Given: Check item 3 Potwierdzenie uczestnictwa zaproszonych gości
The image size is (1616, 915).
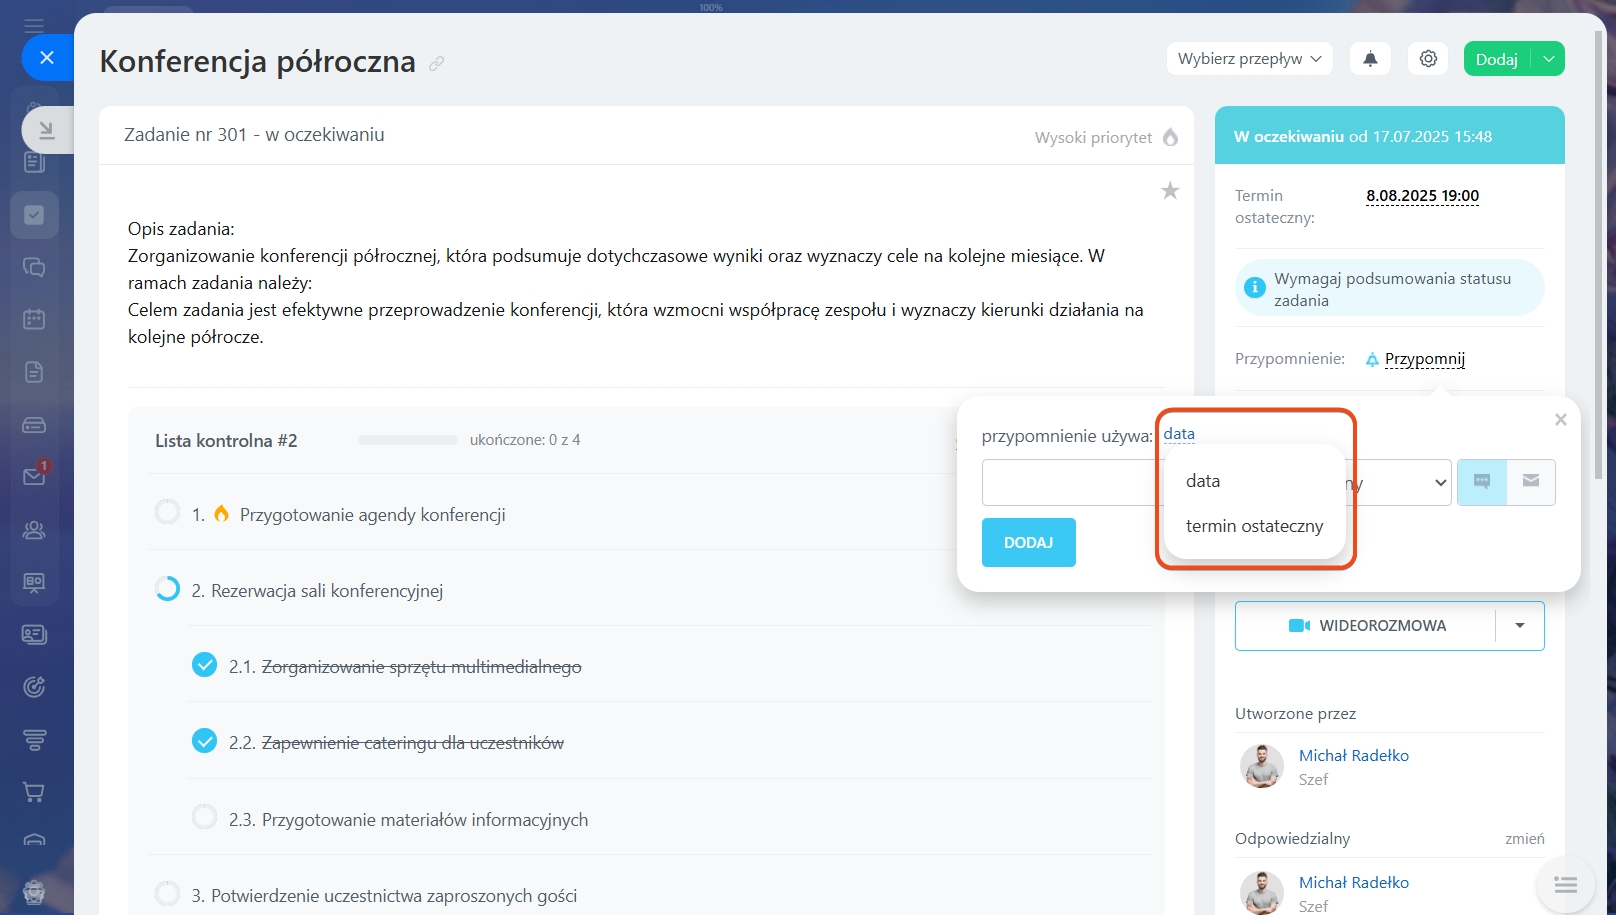Looking at the screenshot, I should click(x=167, y=893).
